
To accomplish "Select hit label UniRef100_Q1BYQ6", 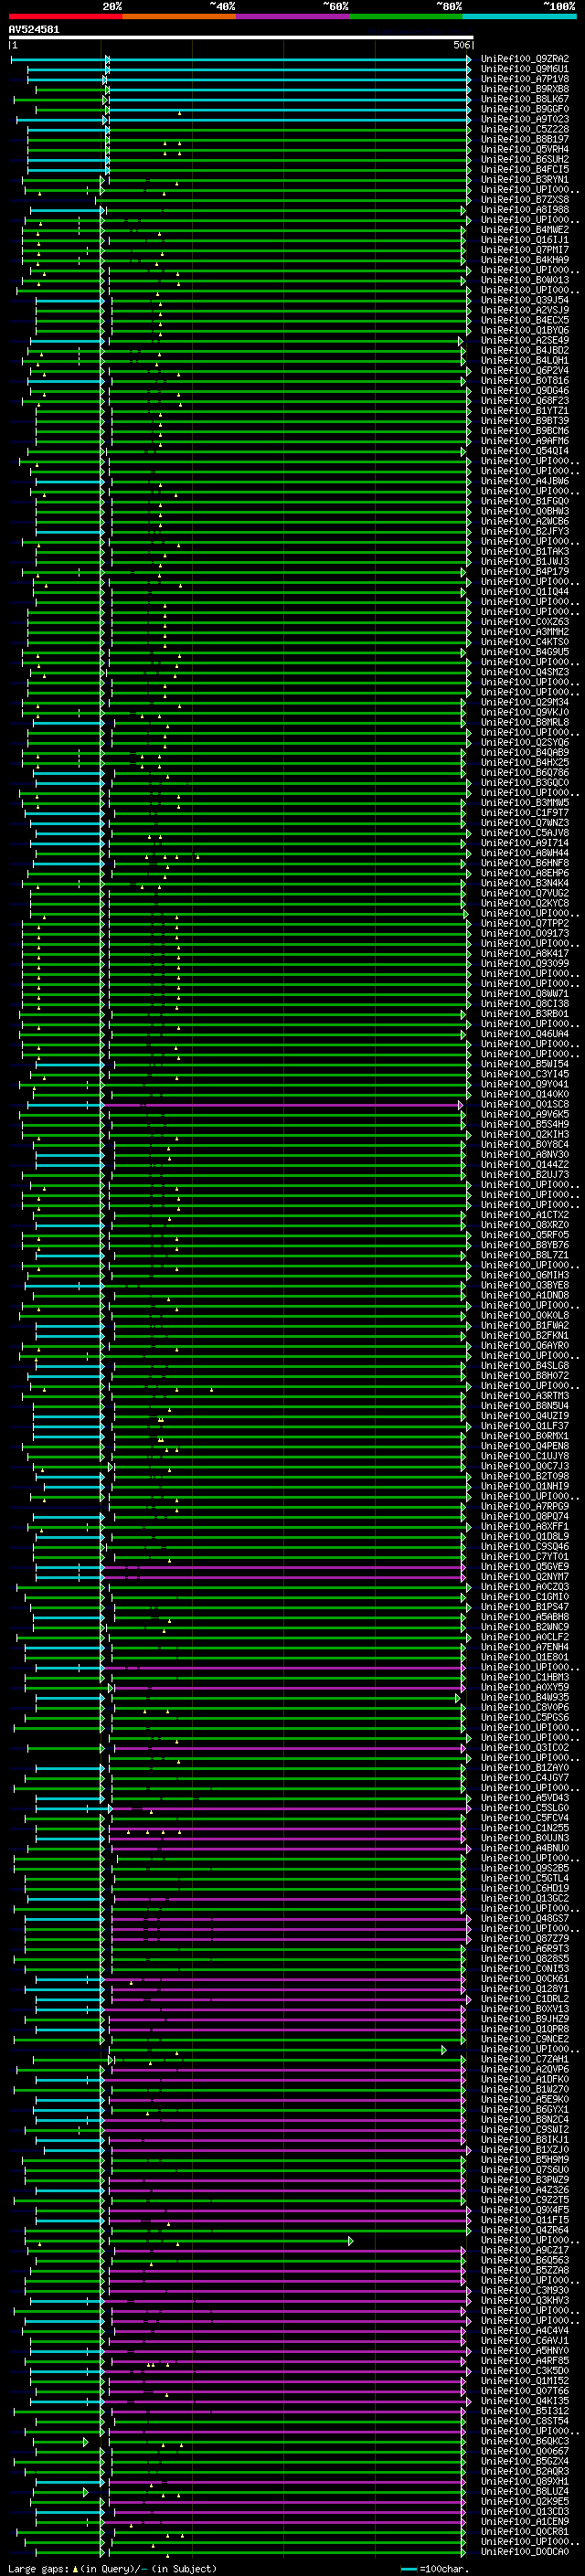I will pyautogui.click(x=525, y=330).
